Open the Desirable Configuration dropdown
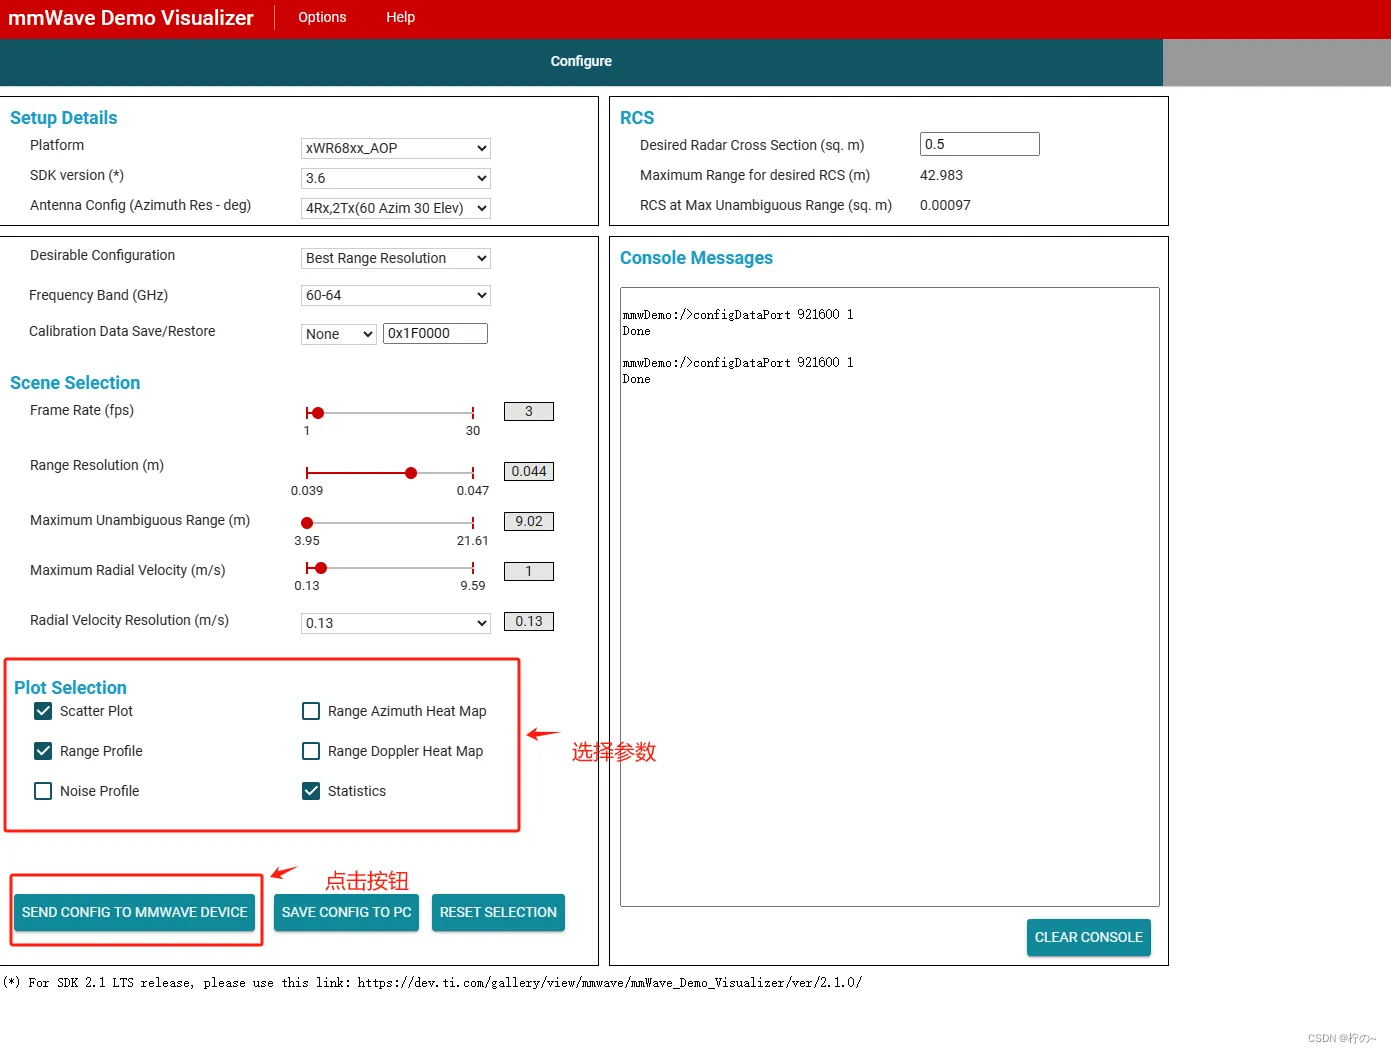1391x1053 pixels. click(x=396, y=258)
